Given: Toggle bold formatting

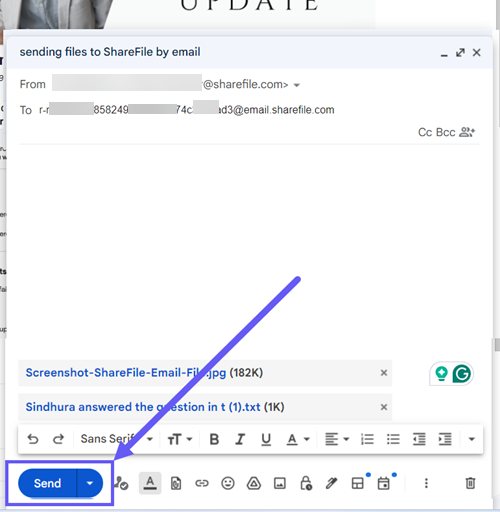Looking at the screenshot, I should click(214, 439).
